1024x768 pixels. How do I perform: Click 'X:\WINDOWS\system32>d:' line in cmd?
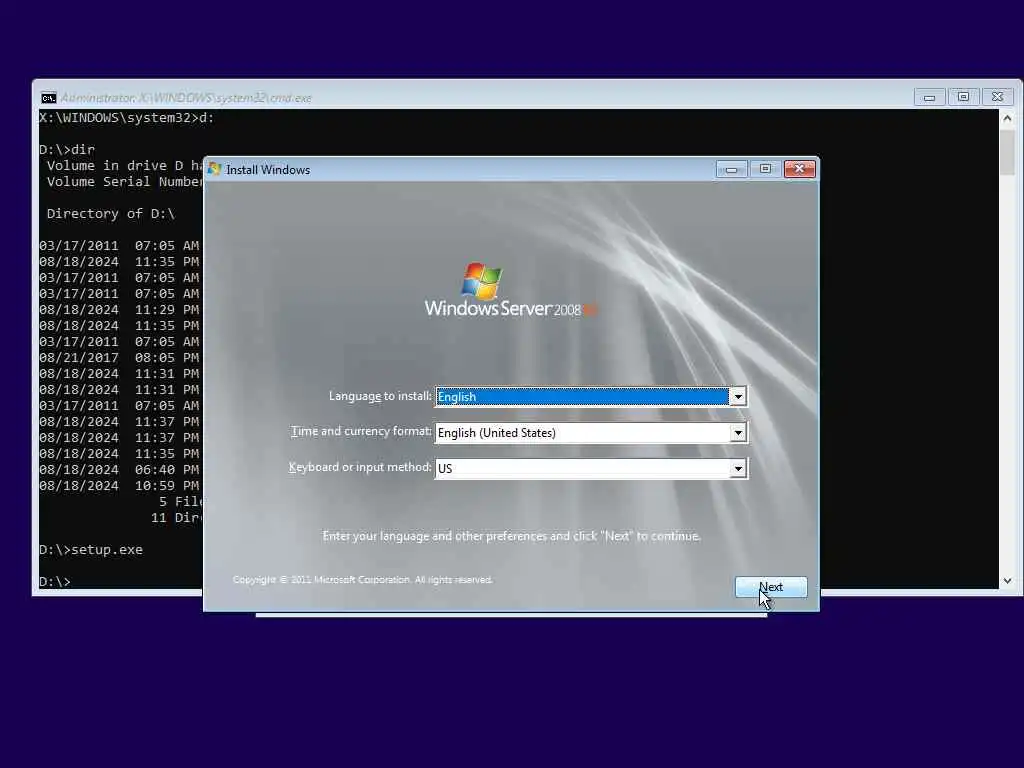coord(127,118)
